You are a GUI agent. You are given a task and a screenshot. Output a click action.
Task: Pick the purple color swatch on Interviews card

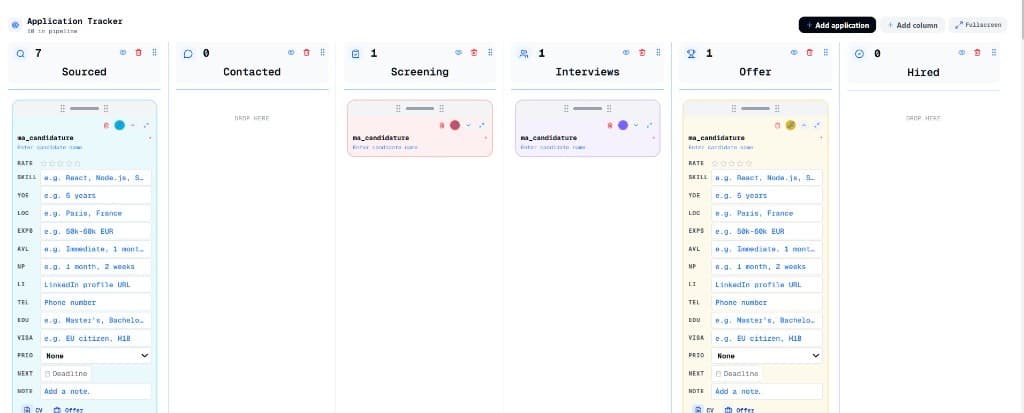[623, 125]
